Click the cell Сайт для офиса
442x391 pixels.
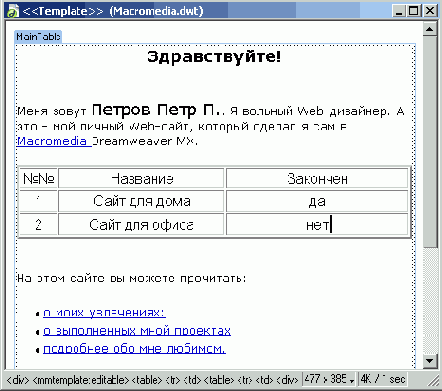[x=142, y=225]
